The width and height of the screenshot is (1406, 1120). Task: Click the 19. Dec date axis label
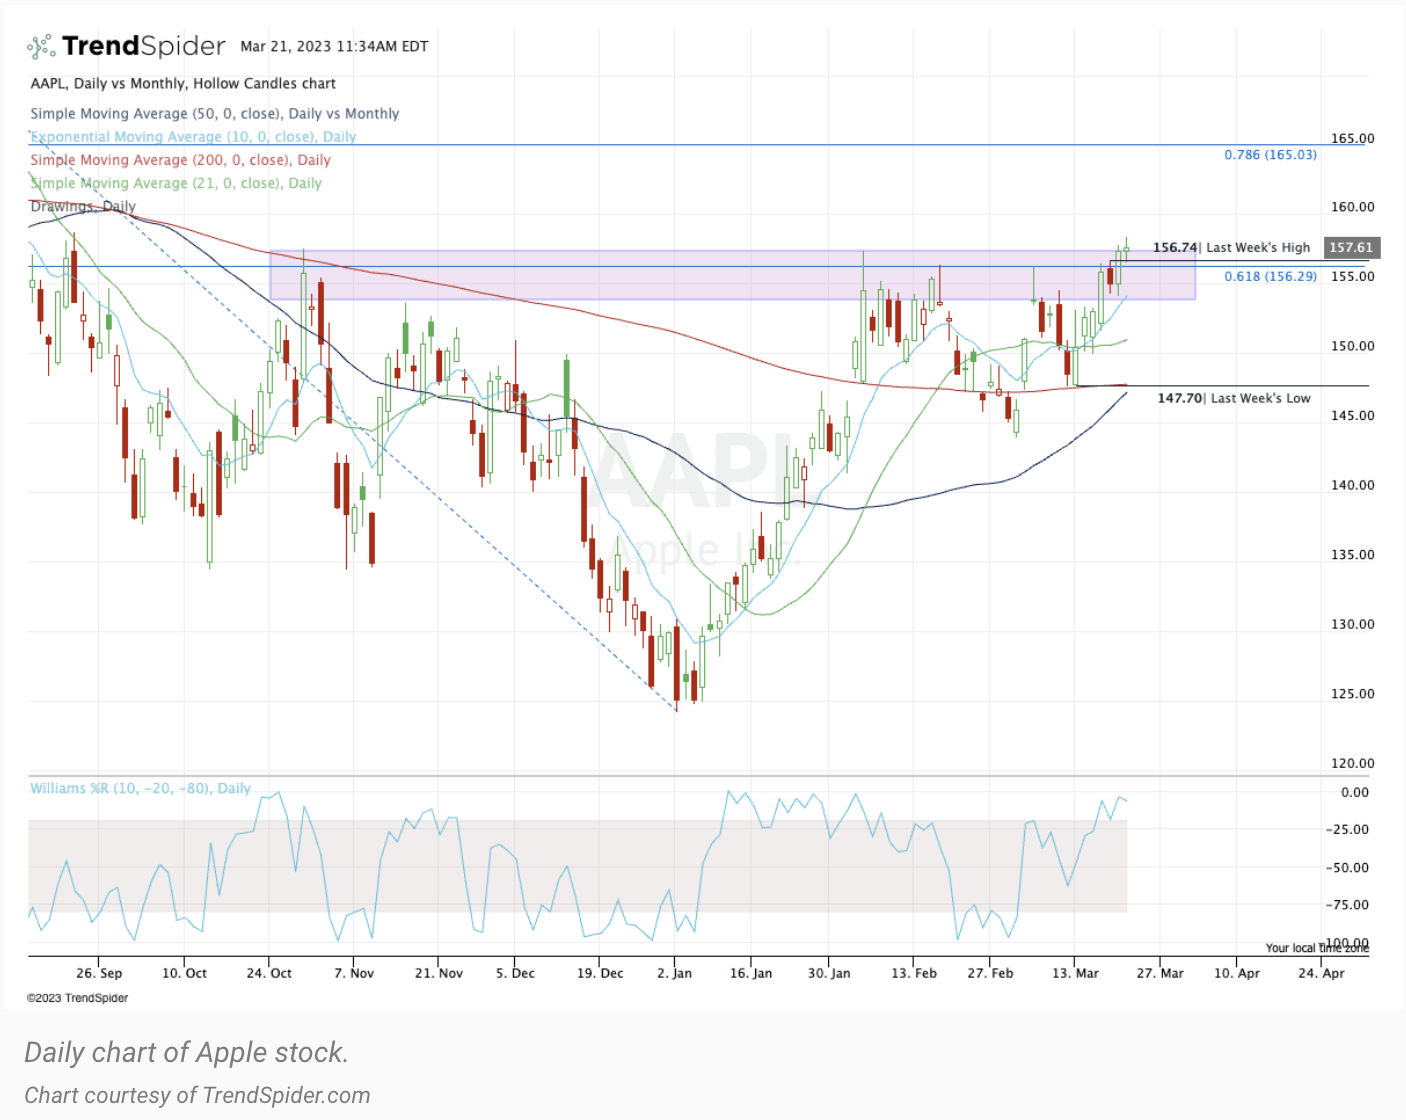[x=600, y=973]
